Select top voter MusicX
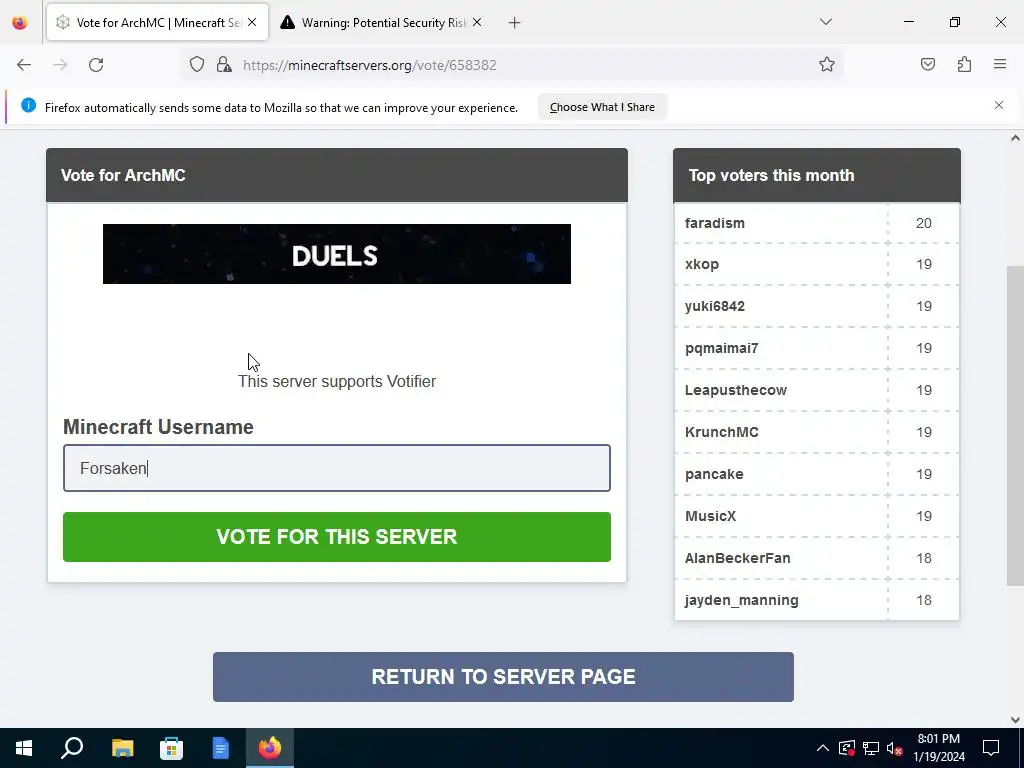This screenshot has height=768, width=1024. pos(710,516)
